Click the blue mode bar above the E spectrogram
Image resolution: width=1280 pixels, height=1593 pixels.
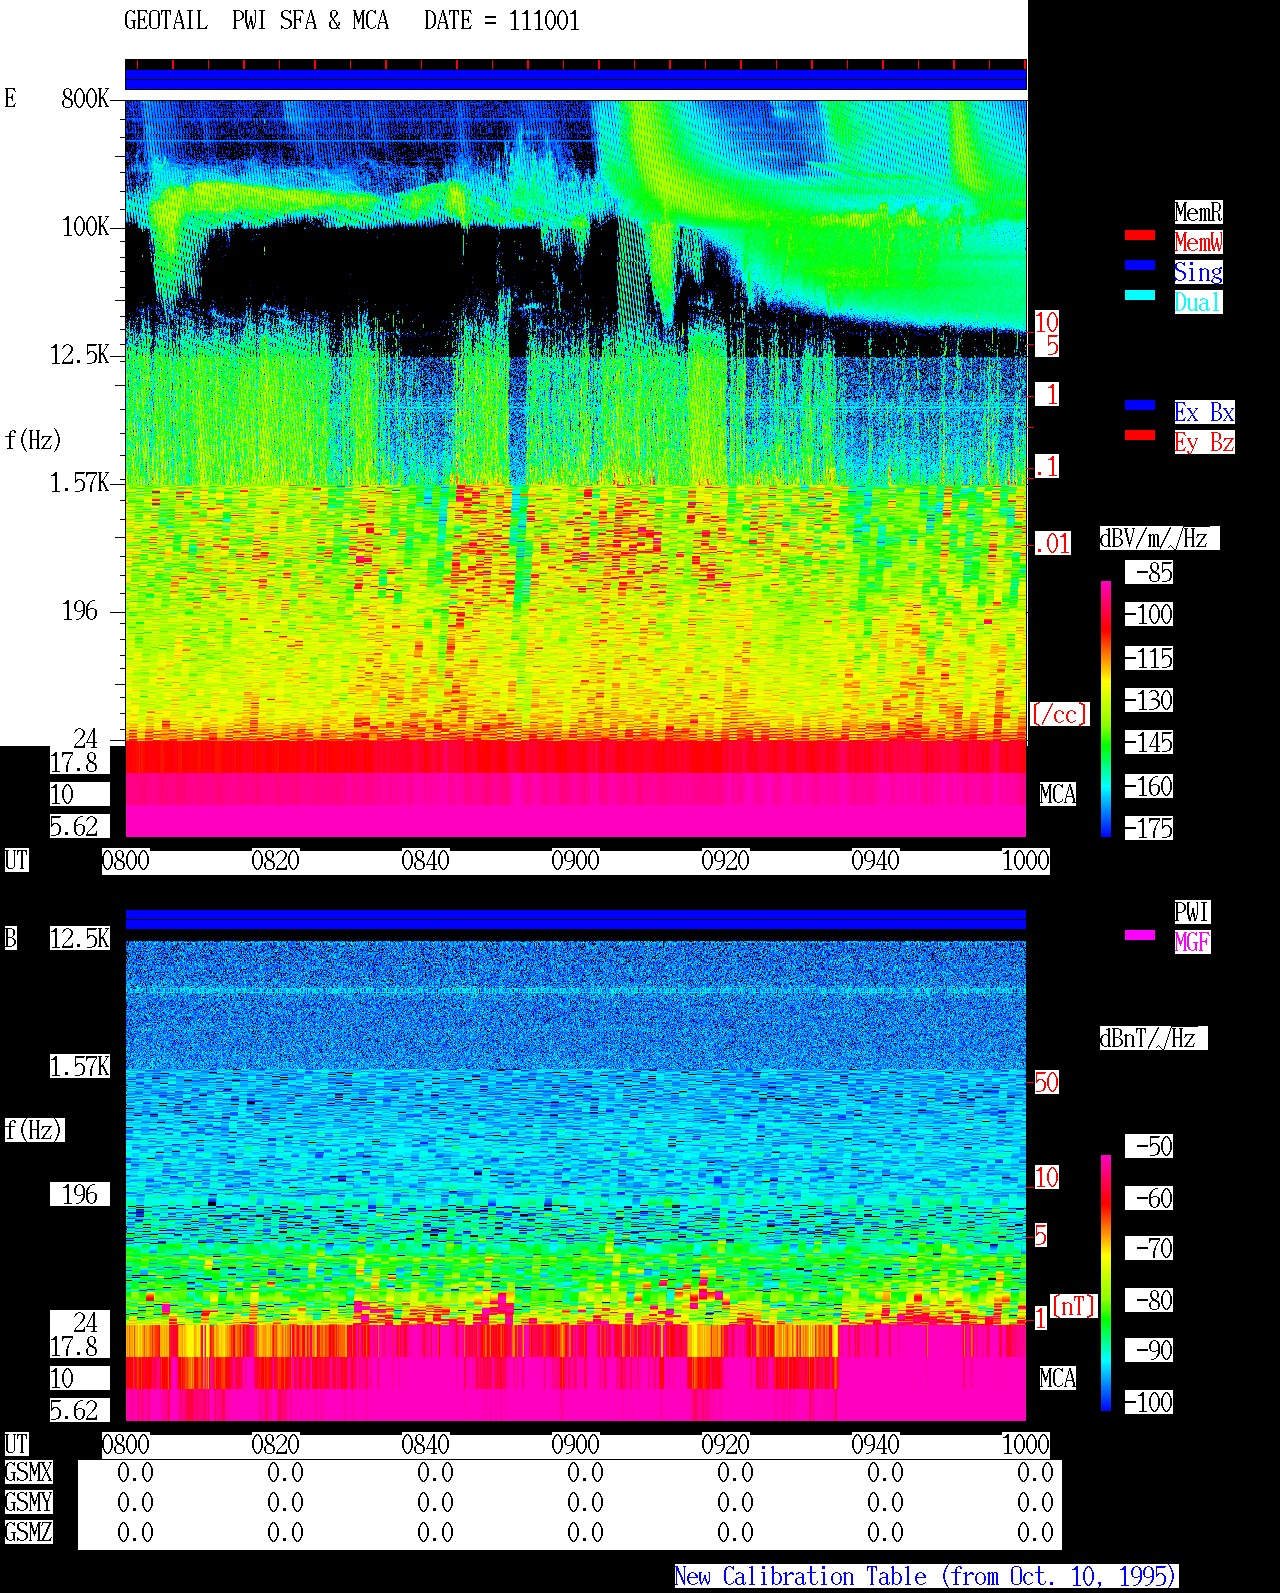pos(576,79)
